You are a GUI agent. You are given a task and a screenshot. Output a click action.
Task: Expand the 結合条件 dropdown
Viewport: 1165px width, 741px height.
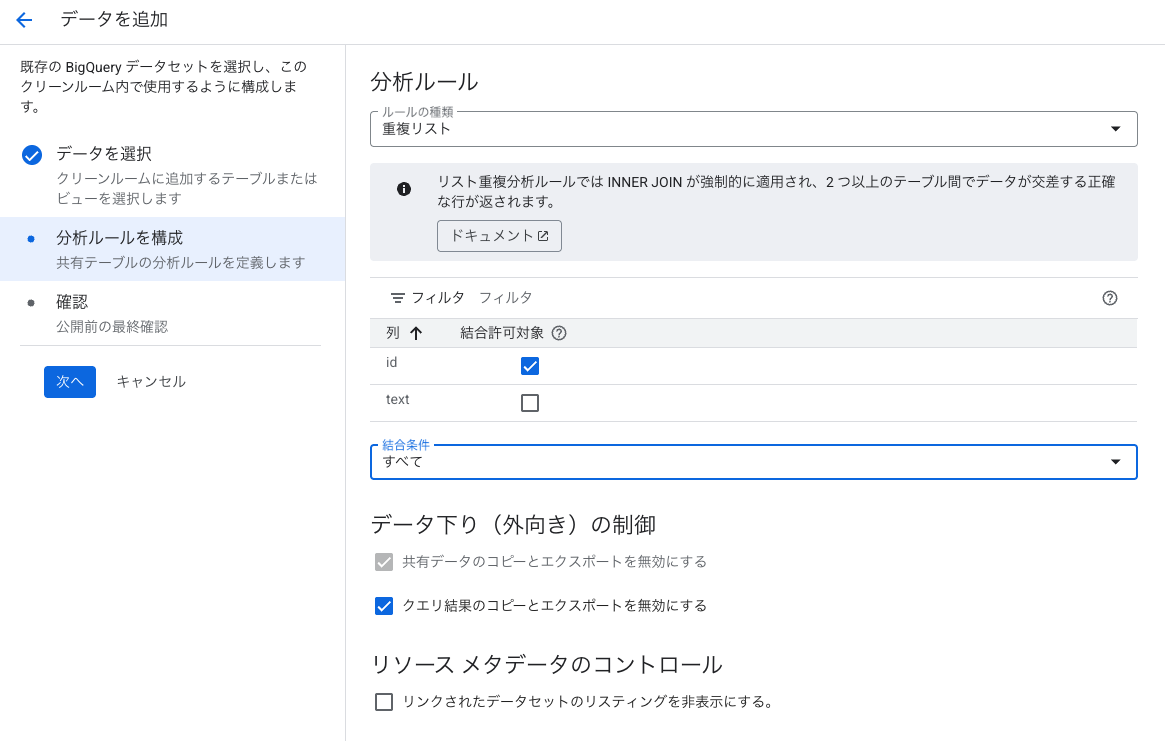point(753,462)
